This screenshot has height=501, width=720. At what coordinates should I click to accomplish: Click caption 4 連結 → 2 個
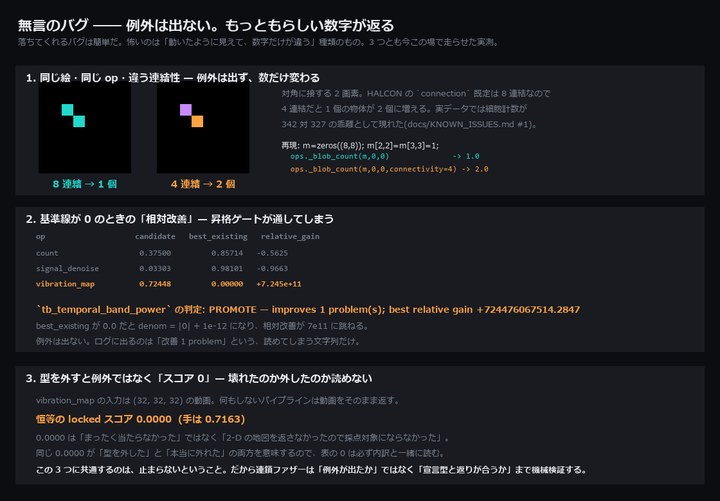pyautogui.click(x=203, y=184)
